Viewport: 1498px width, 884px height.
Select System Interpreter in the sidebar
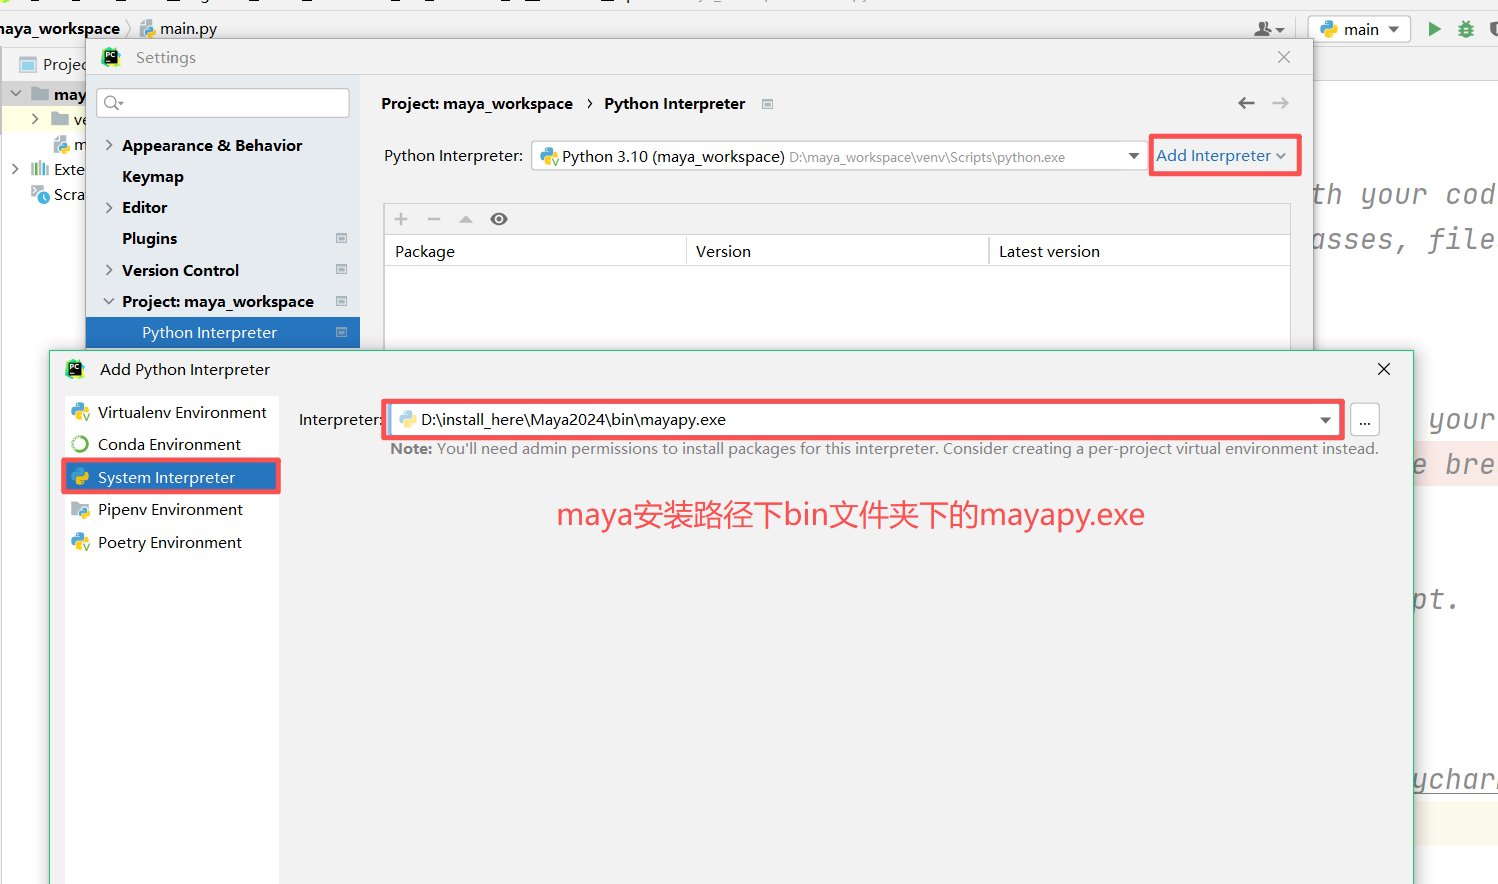coord(171,477)
